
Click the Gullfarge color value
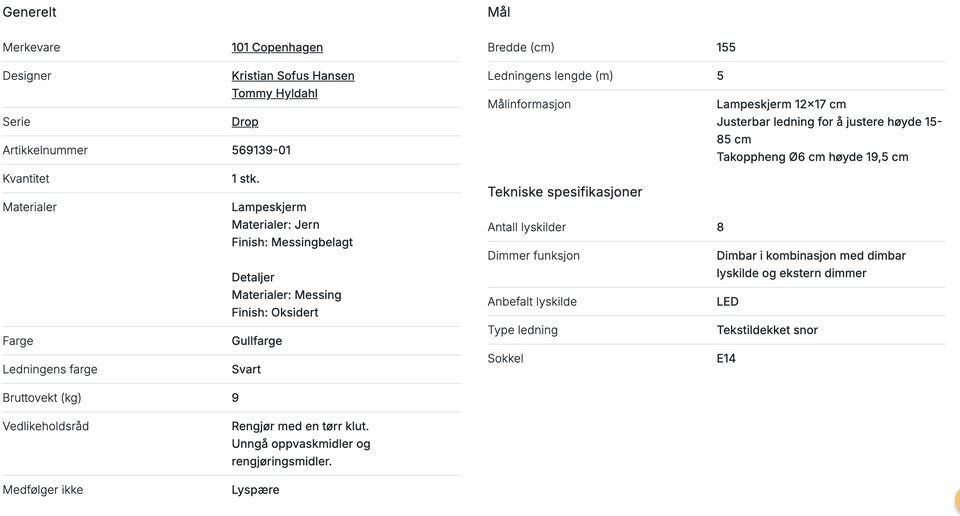point(257,341)
